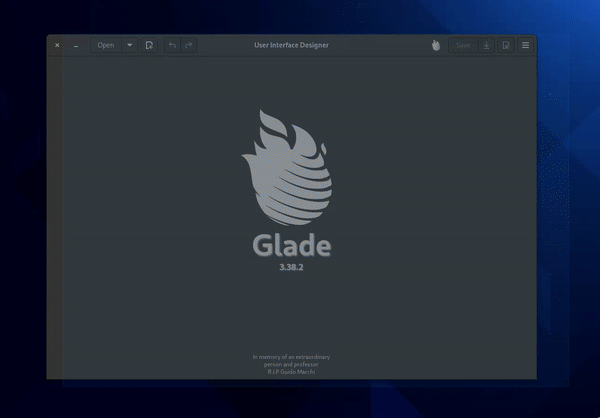Minimize the User Interface Designer window
The height and width of the screenshot is (418, 600).
pyautogui.click(x=76, y=46)
